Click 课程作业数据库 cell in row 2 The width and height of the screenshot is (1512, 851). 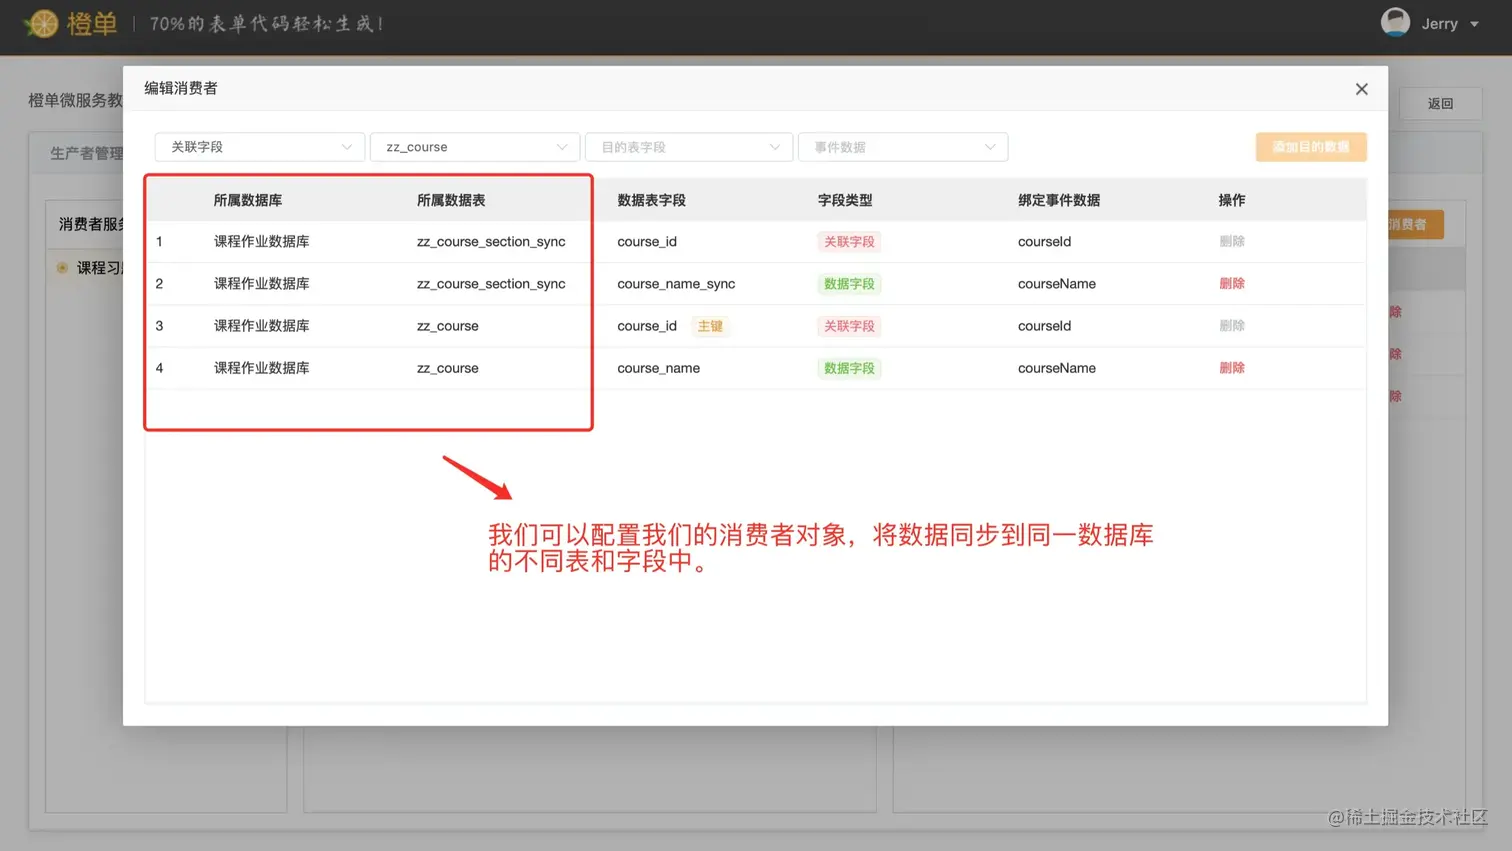(x=262, y=284)
